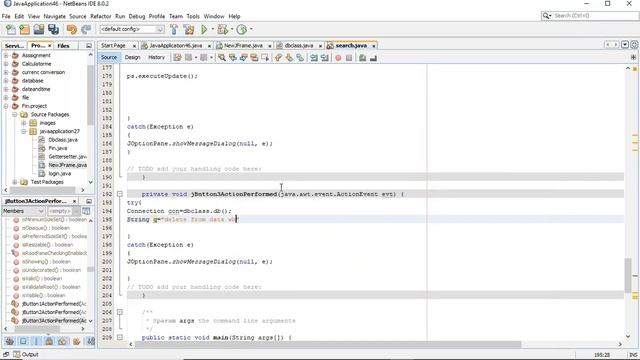Collapse the jButton3ActionPerformed code fold
Image resolution: width=640 pixels, height=360 pixels.
click(x=120, y=194)
